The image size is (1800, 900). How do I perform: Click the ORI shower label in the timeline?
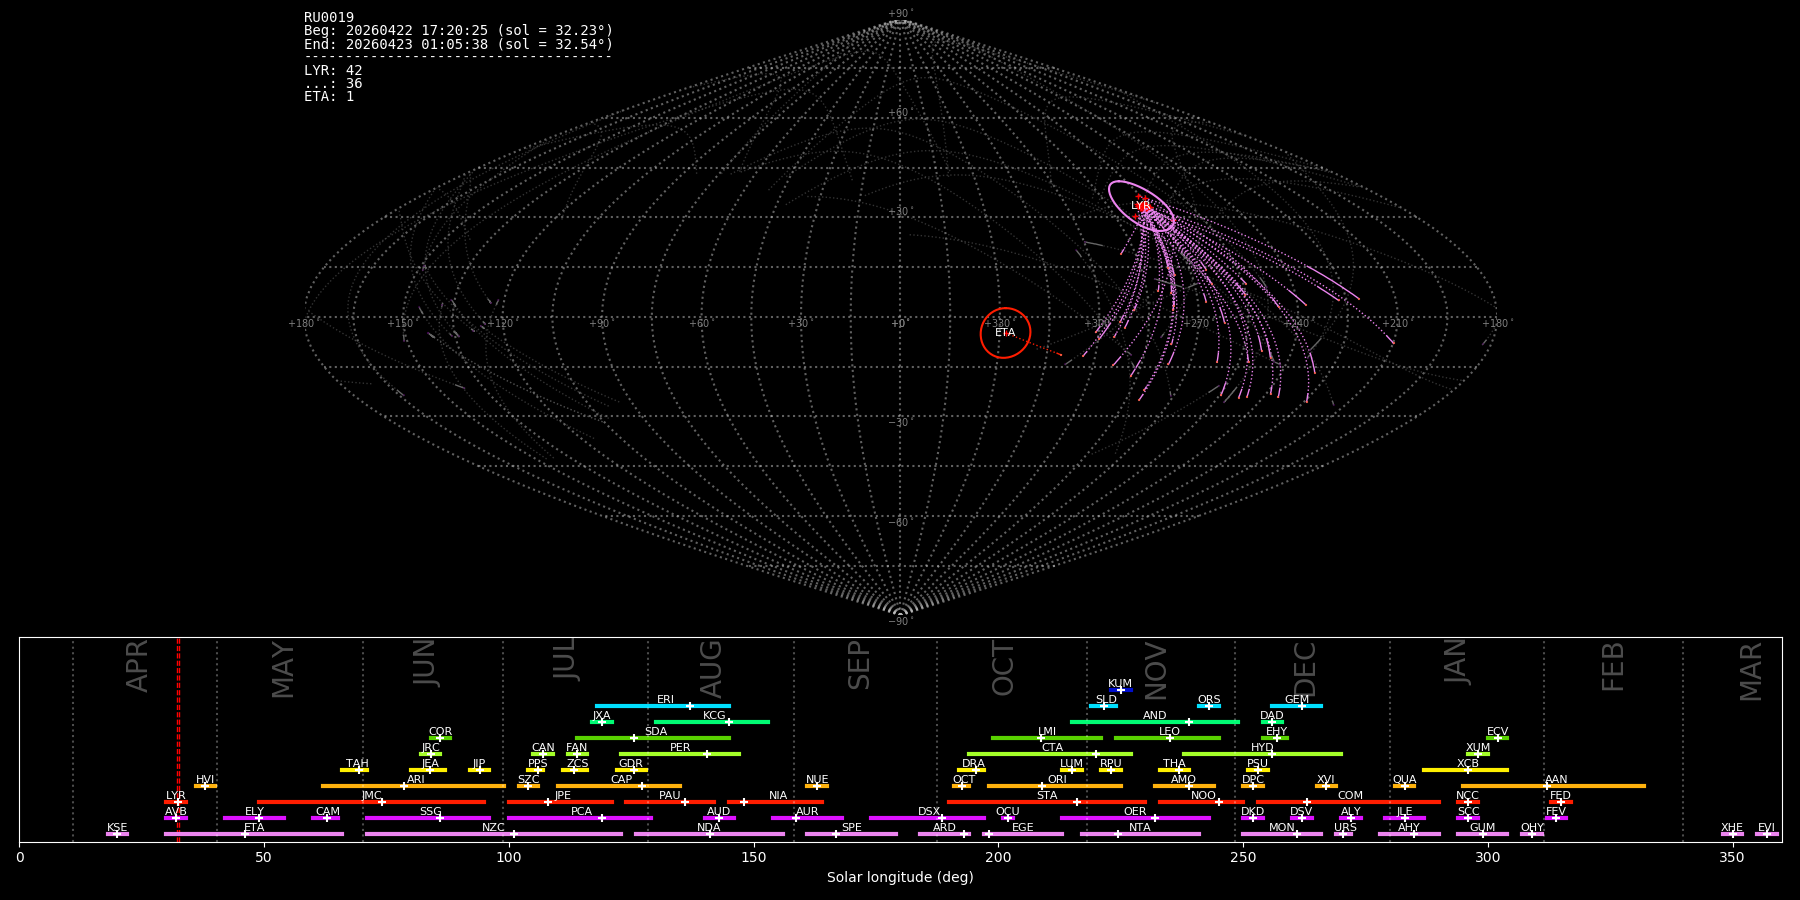pos(1057,780)
